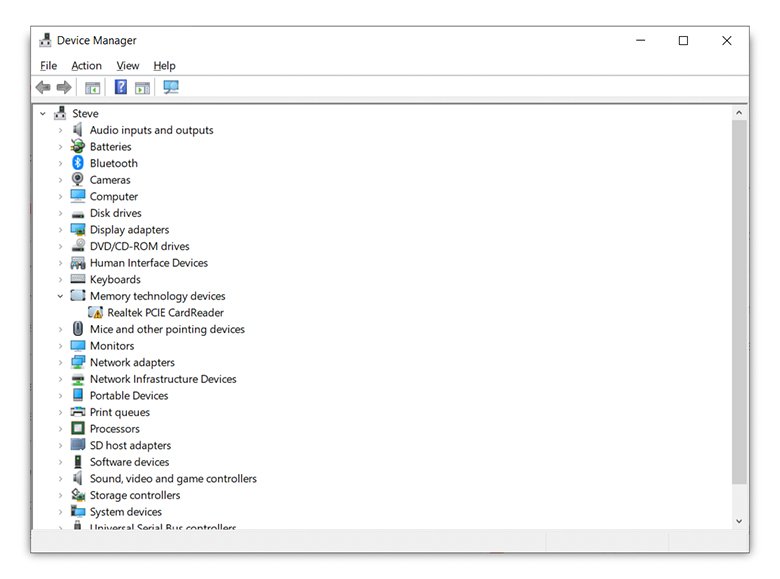Image resolution: width=780 pixels, height=579 pixels.
Task: Click the Help toolbar icon with question mark
Action: [x=121, y=88]
